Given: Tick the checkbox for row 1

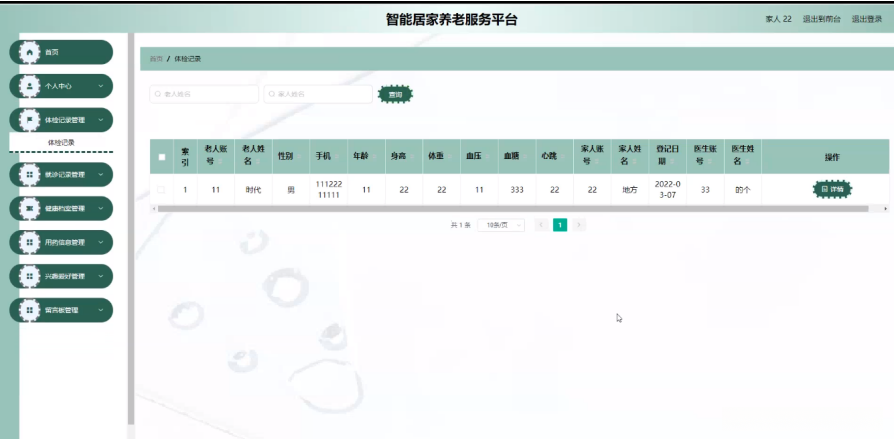Looking at the screenshot, I should [x=161, y=190].
